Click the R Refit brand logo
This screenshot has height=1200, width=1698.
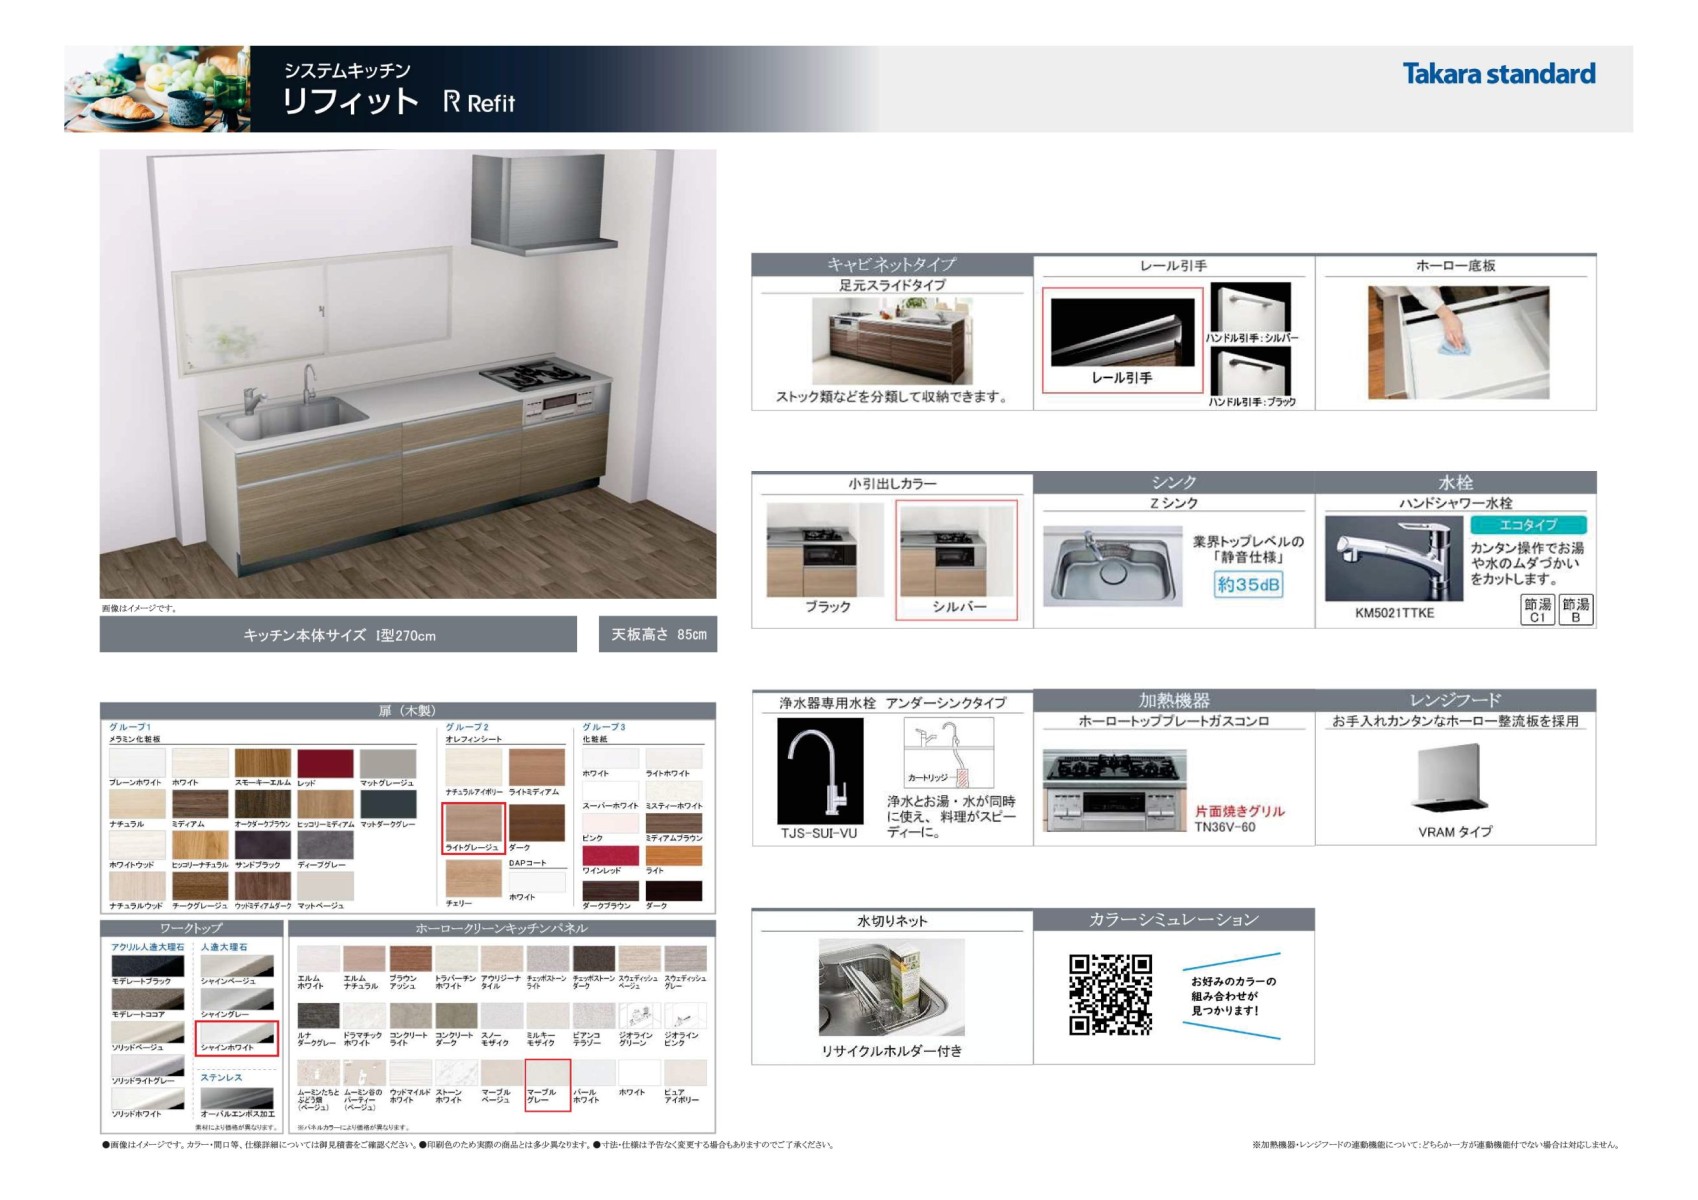click(x=479, y=102)
